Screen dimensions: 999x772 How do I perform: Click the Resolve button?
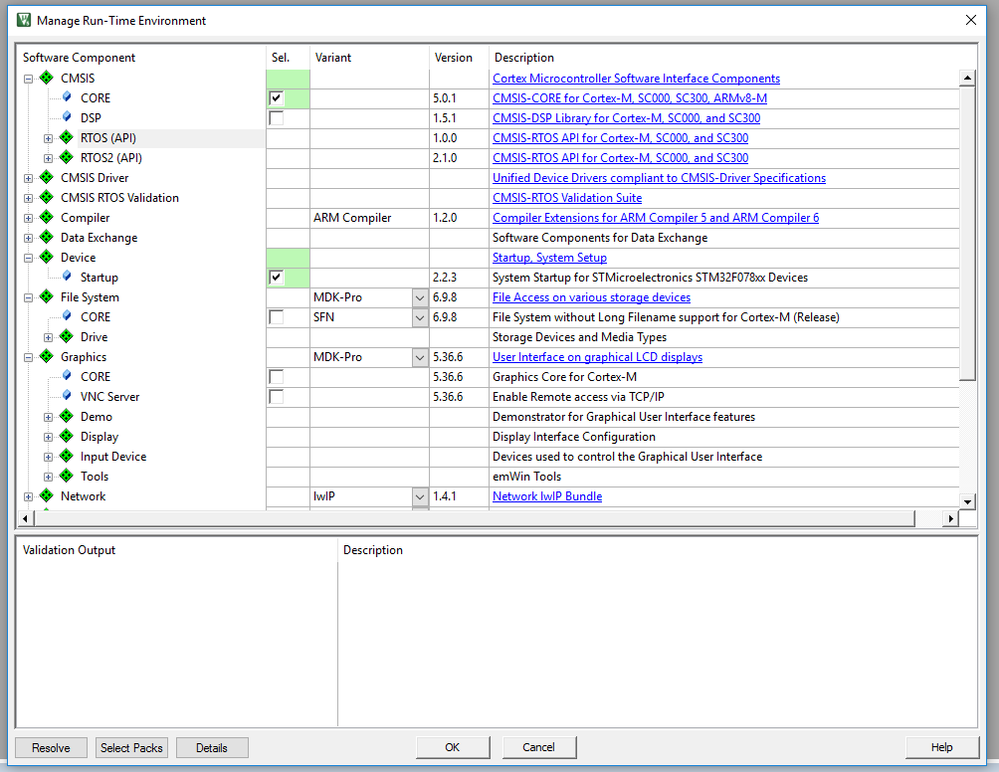pos(51,747)
